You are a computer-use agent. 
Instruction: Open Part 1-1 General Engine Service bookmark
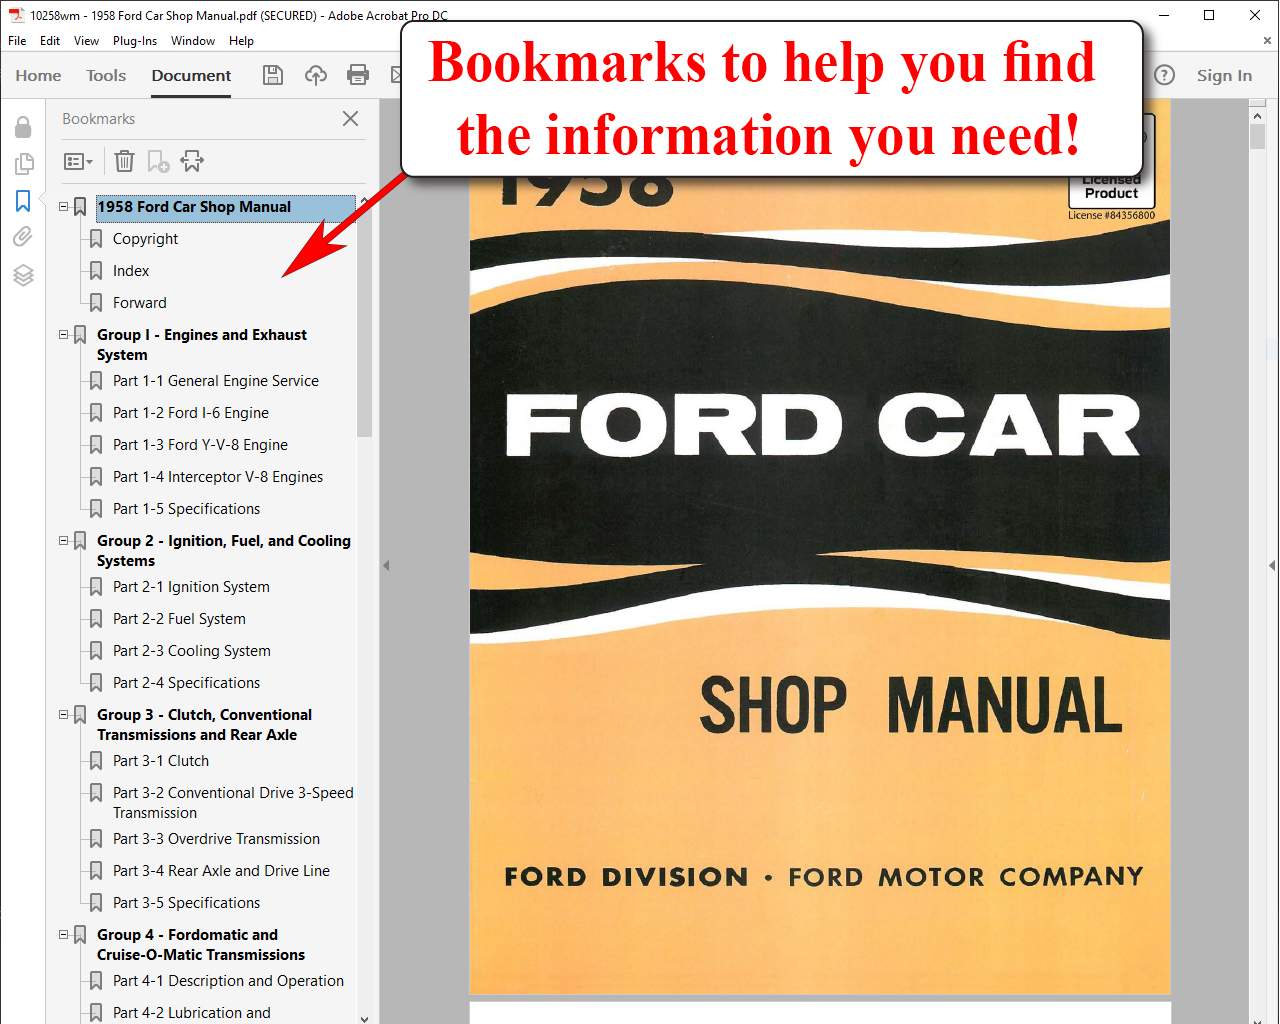coord(216,381)
